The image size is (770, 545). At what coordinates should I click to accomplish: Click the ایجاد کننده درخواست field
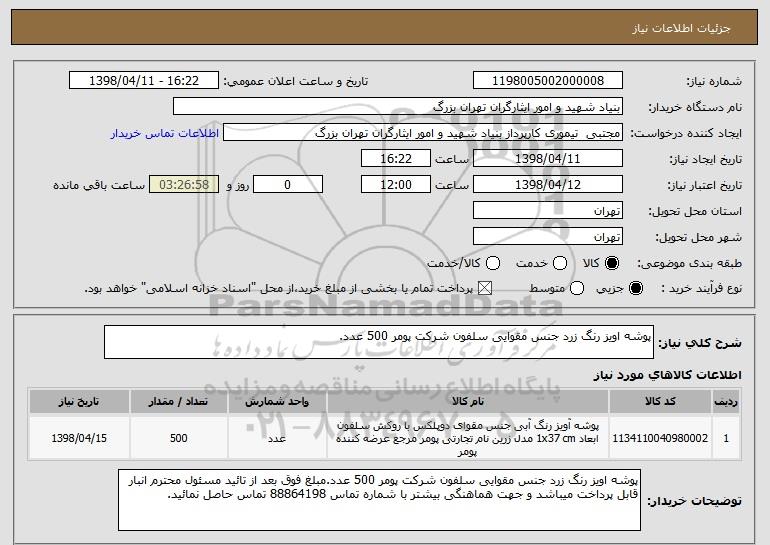[x=423, y=133]
